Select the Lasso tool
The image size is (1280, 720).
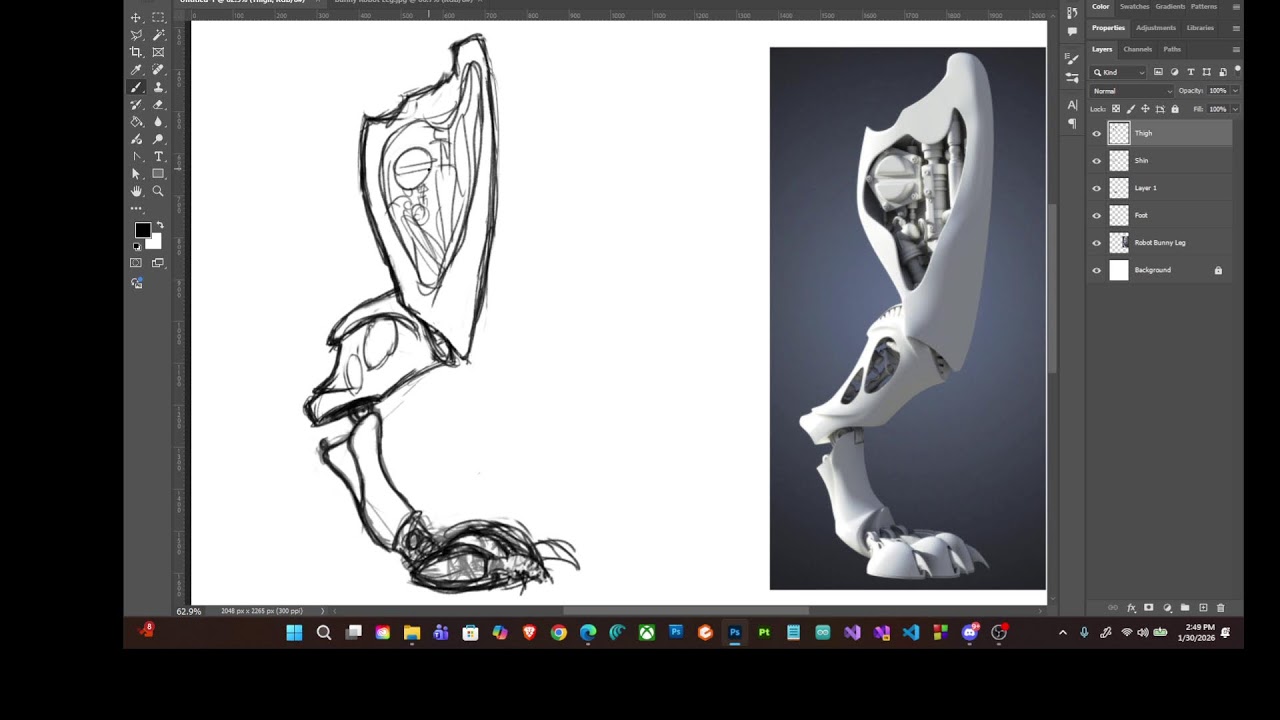click(x=136, y=35)
